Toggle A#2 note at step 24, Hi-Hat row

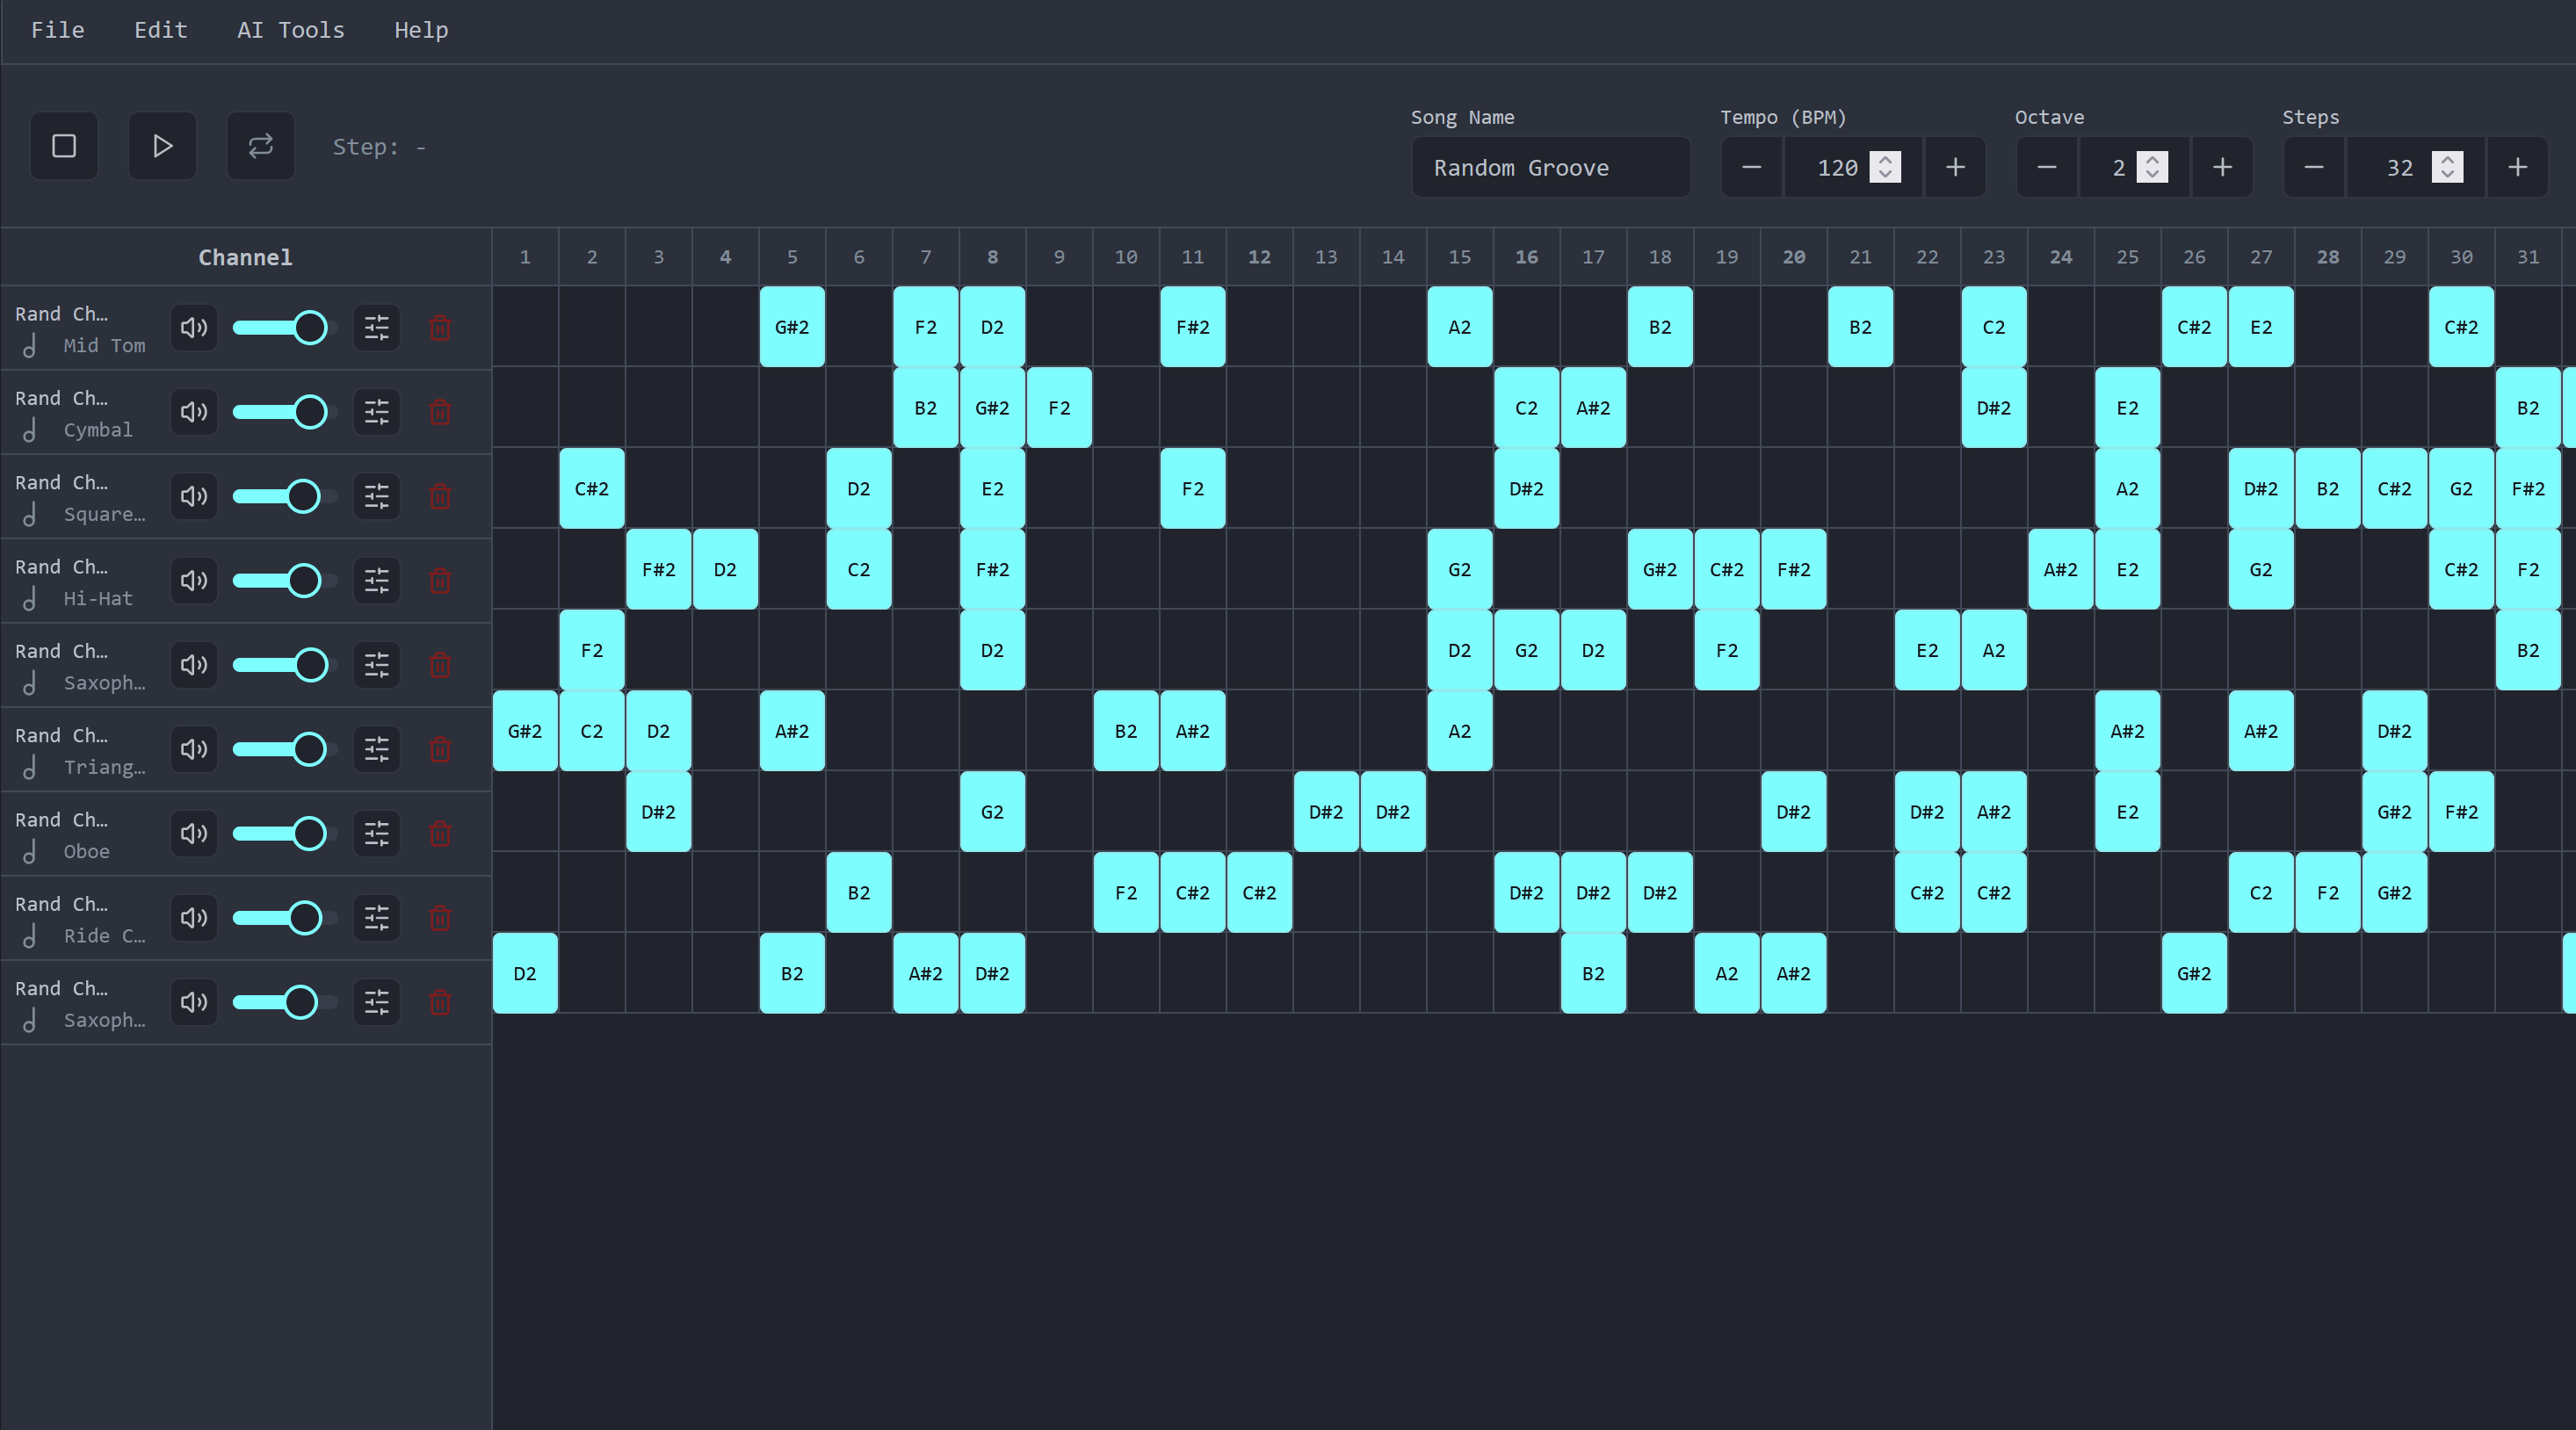tap(2061, 570)
